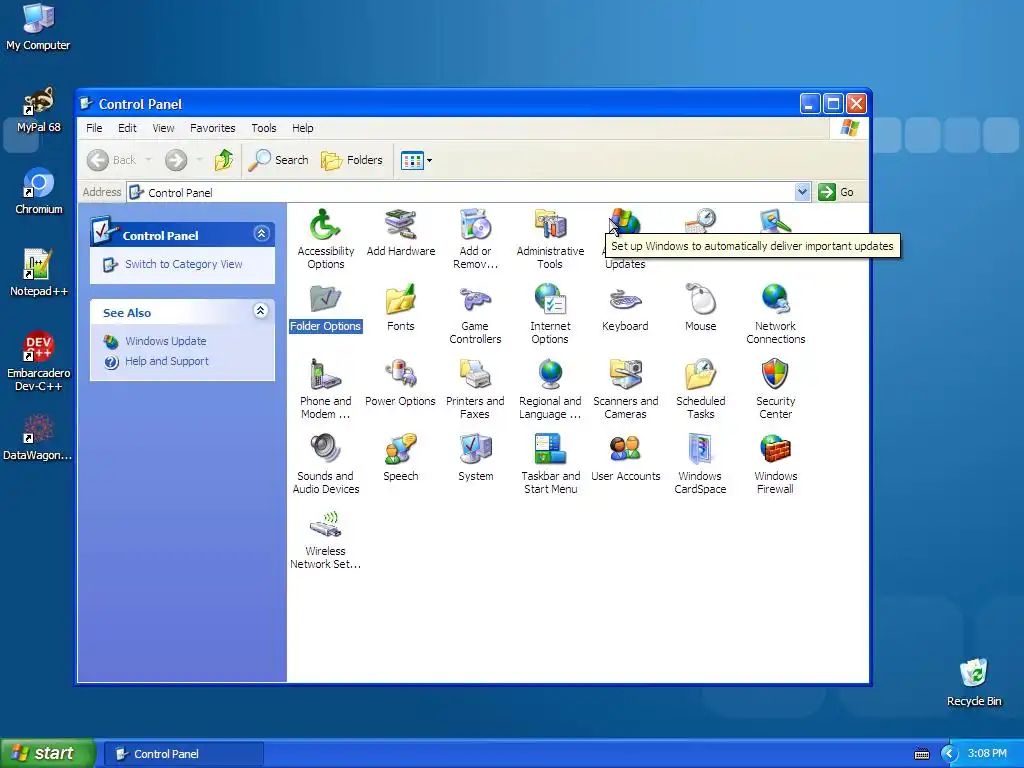Open Scheduled Tasks icon
Viewport: 1024px width, 768px height.
[700, 376]
